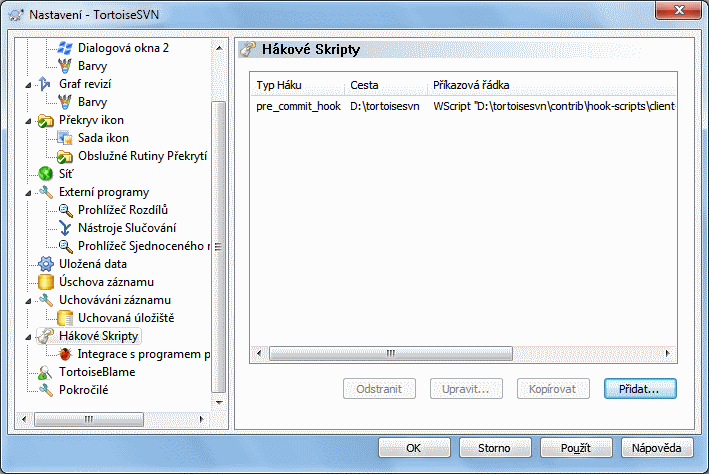
Task: Click the Hákové Skripty tree icon
Action: point(46,336)
